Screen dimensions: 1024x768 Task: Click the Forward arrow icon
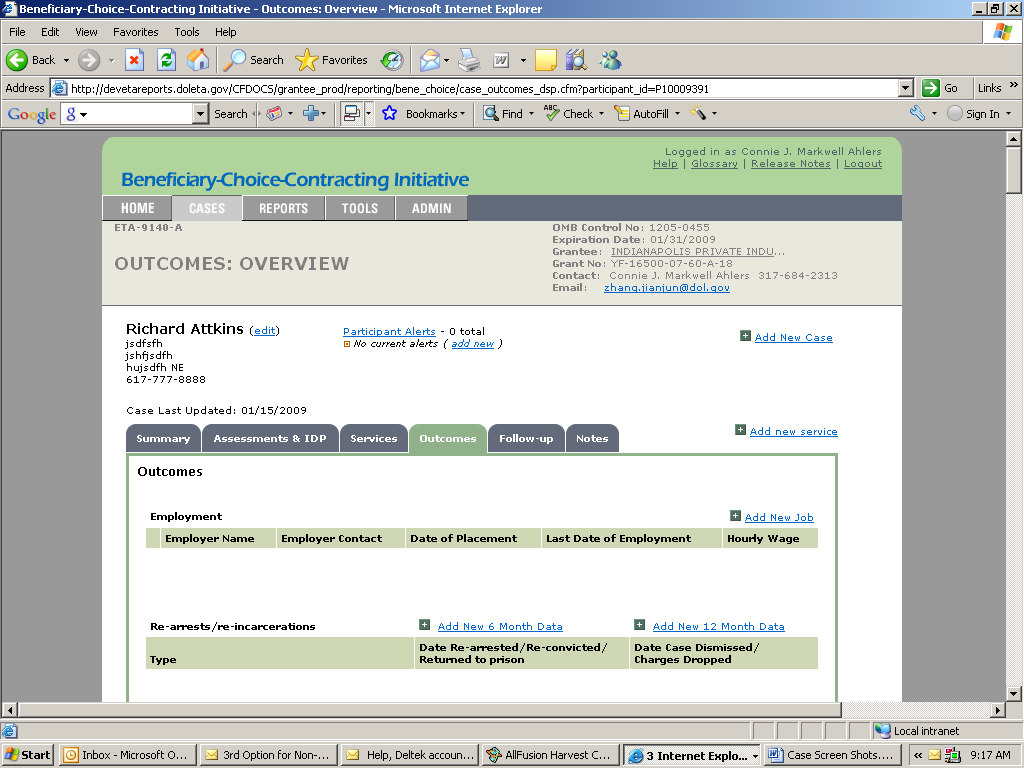(x=89, y=60)
